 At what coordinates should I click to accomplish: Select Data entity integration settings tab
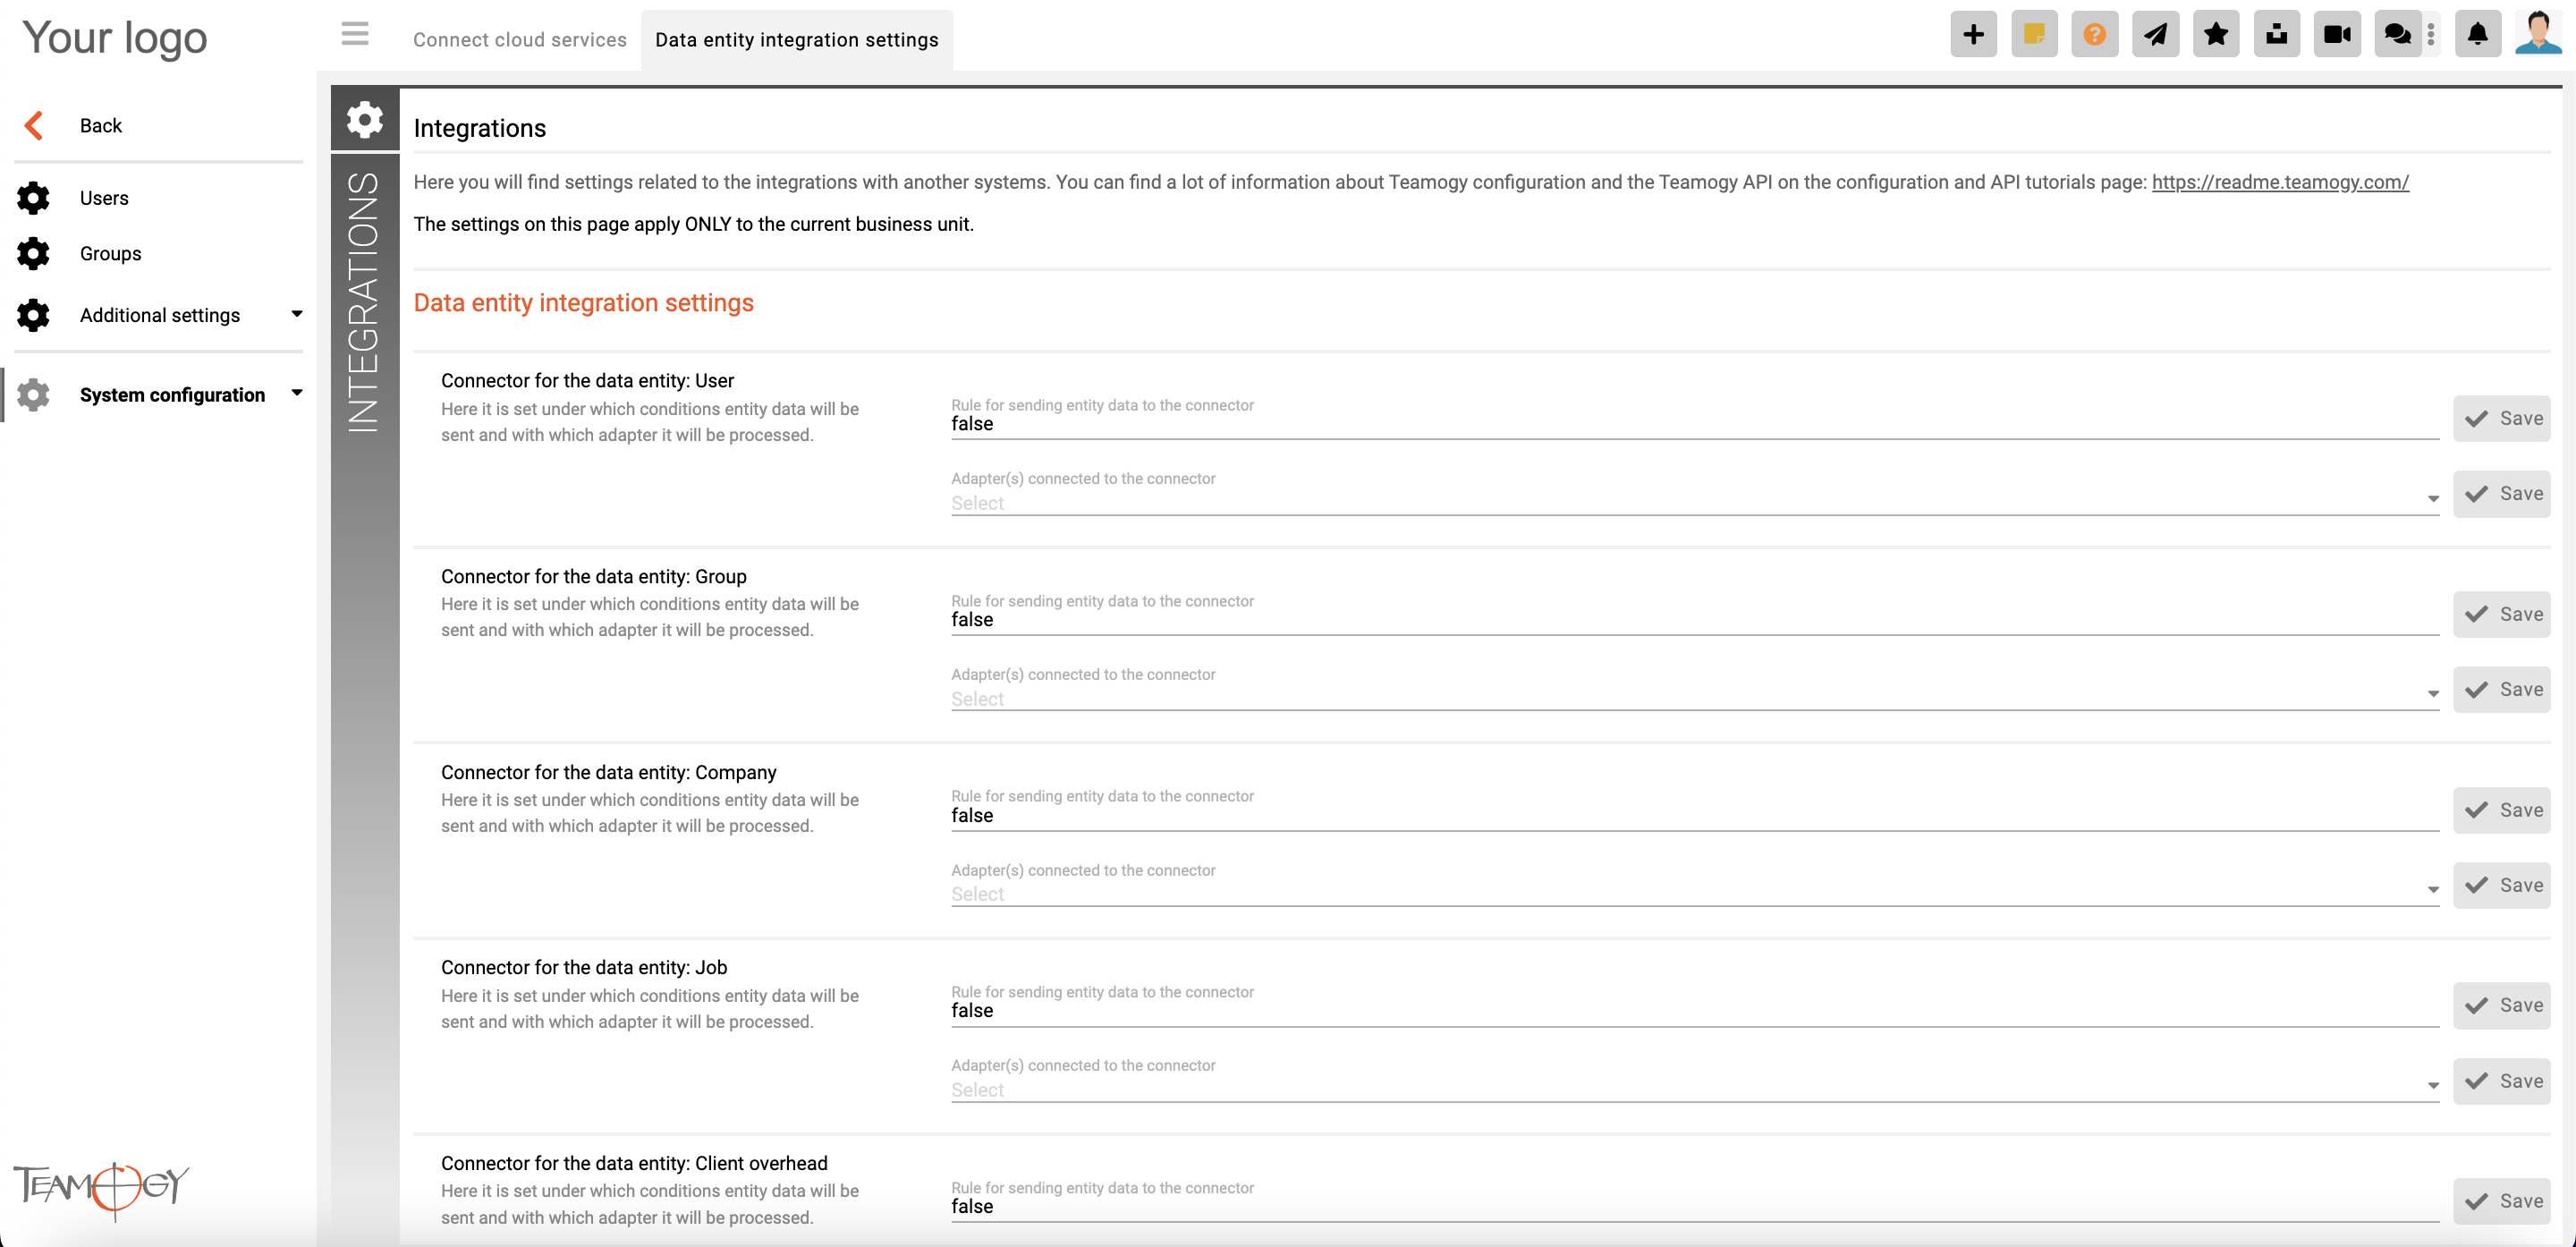pos(797,40)
